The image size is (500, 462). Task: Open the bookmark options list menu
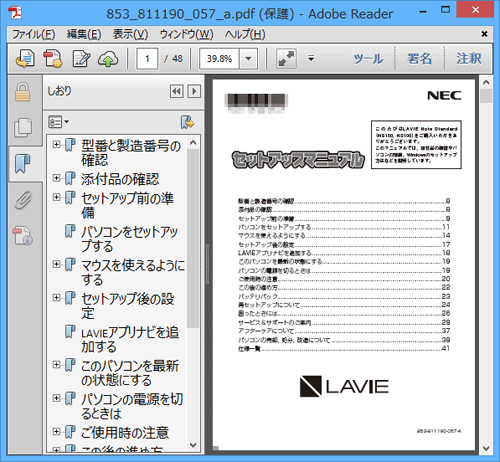(59, 122)
